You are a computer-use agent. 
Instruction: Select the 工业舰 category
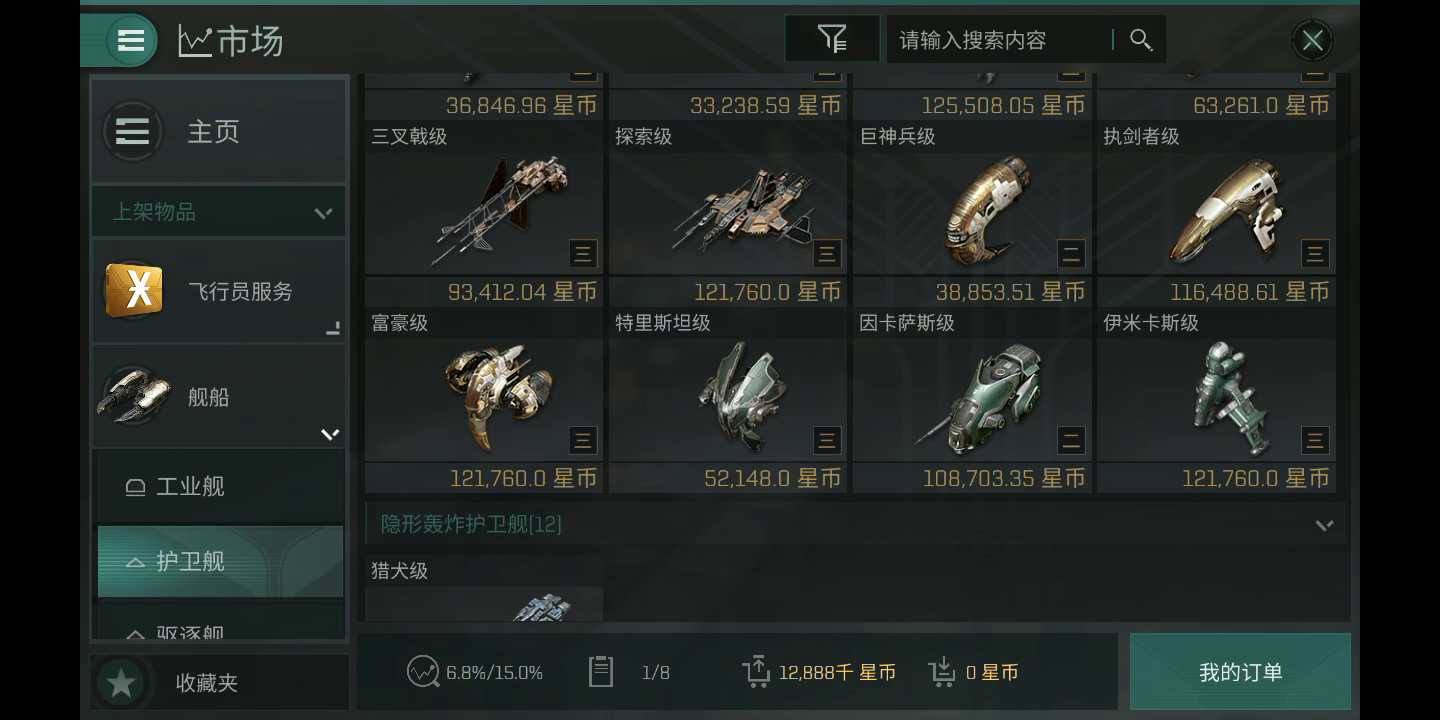[x=220, y=487]
